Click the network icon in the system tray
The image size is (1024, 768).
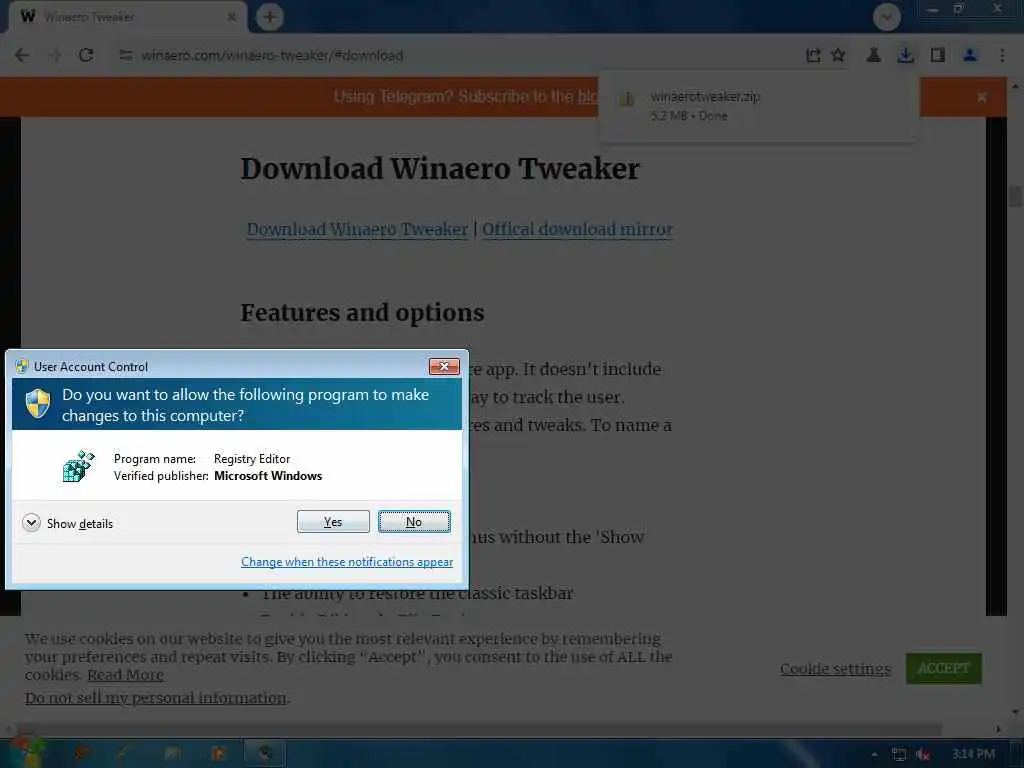coord(899,755)
